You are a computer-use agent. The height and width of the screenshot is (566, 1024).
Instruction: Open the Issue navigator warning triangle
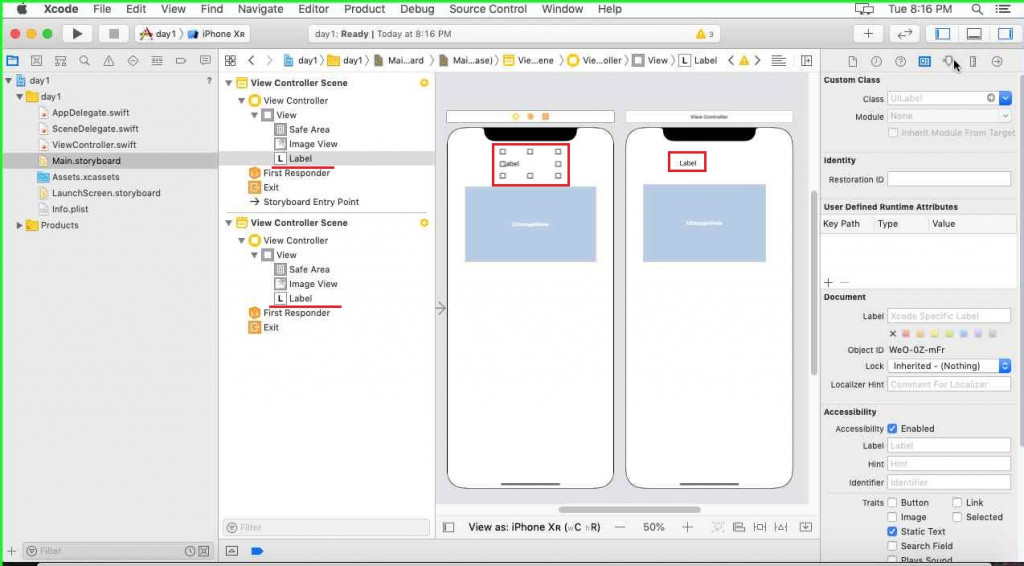pos(108,61)
